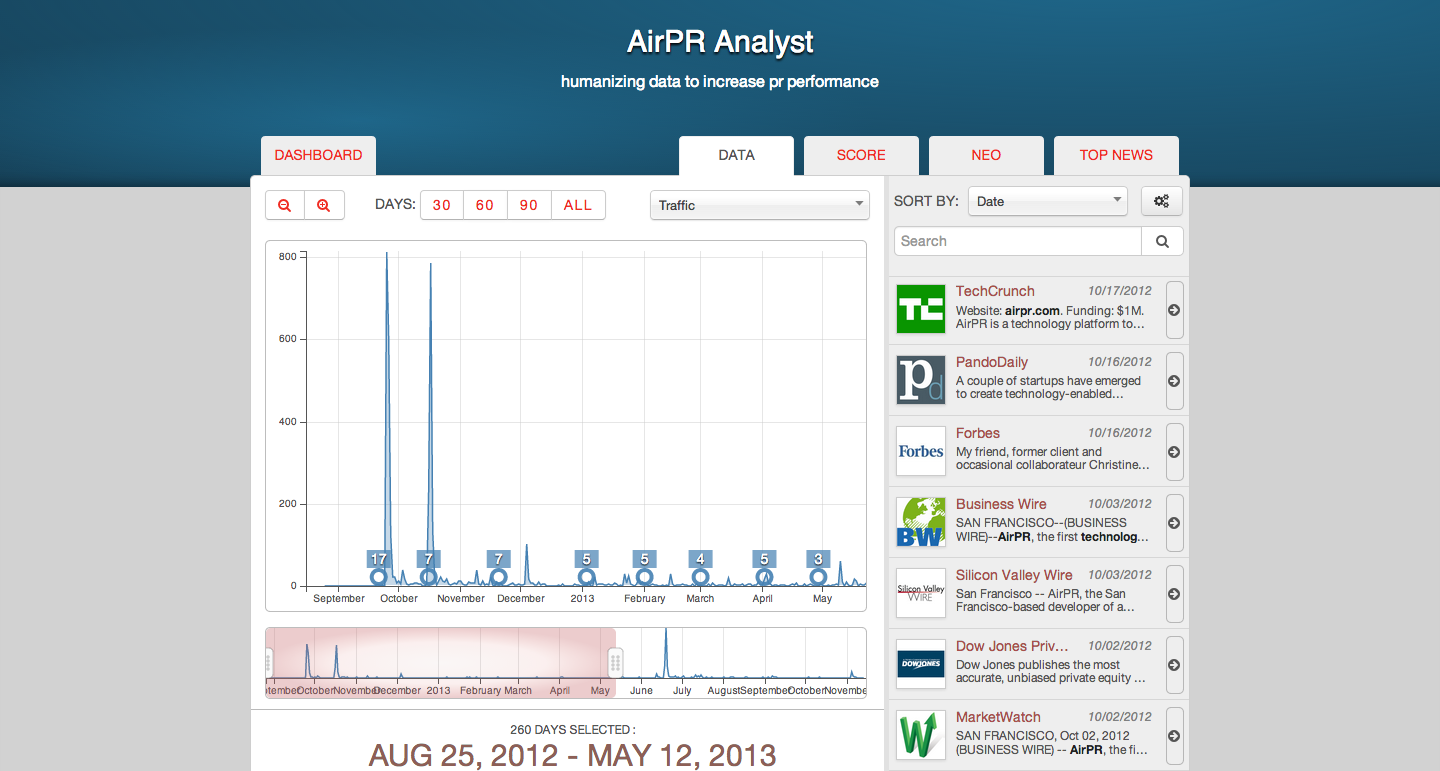The height and width of the screenshot is (771, 1440).
Task: Click the MarketWatch date 10/02/2012
Action: 1120,717
